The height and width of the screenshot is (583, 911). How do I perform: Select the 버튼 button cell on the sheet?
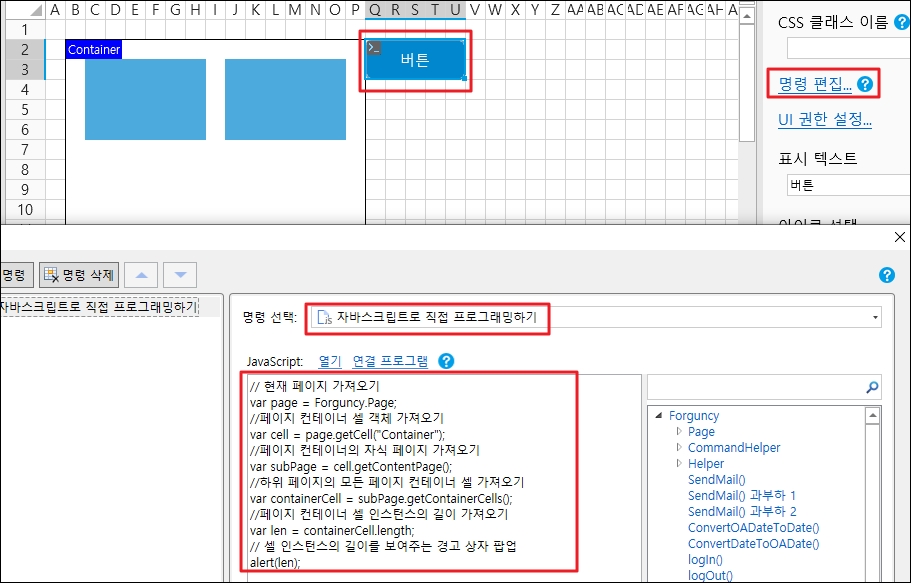point(415,60)
